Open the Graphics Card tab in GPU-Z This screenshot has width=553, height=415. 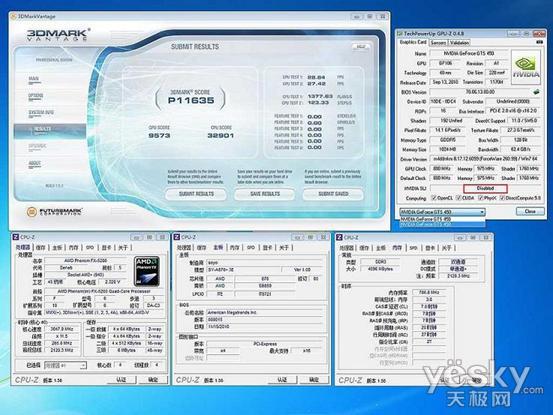(x=413, y=42)
